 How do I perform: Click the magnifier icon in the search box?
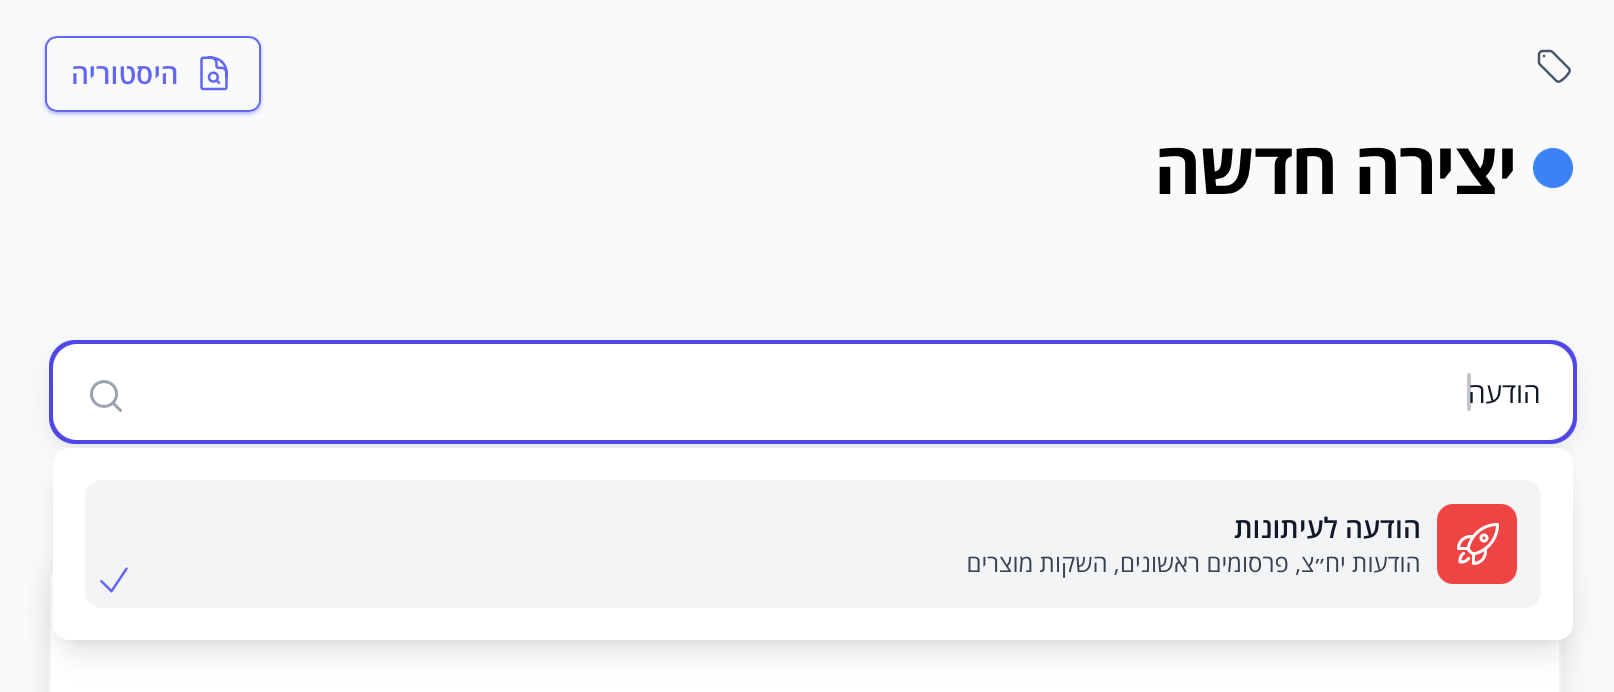click(x=105, y=395)
